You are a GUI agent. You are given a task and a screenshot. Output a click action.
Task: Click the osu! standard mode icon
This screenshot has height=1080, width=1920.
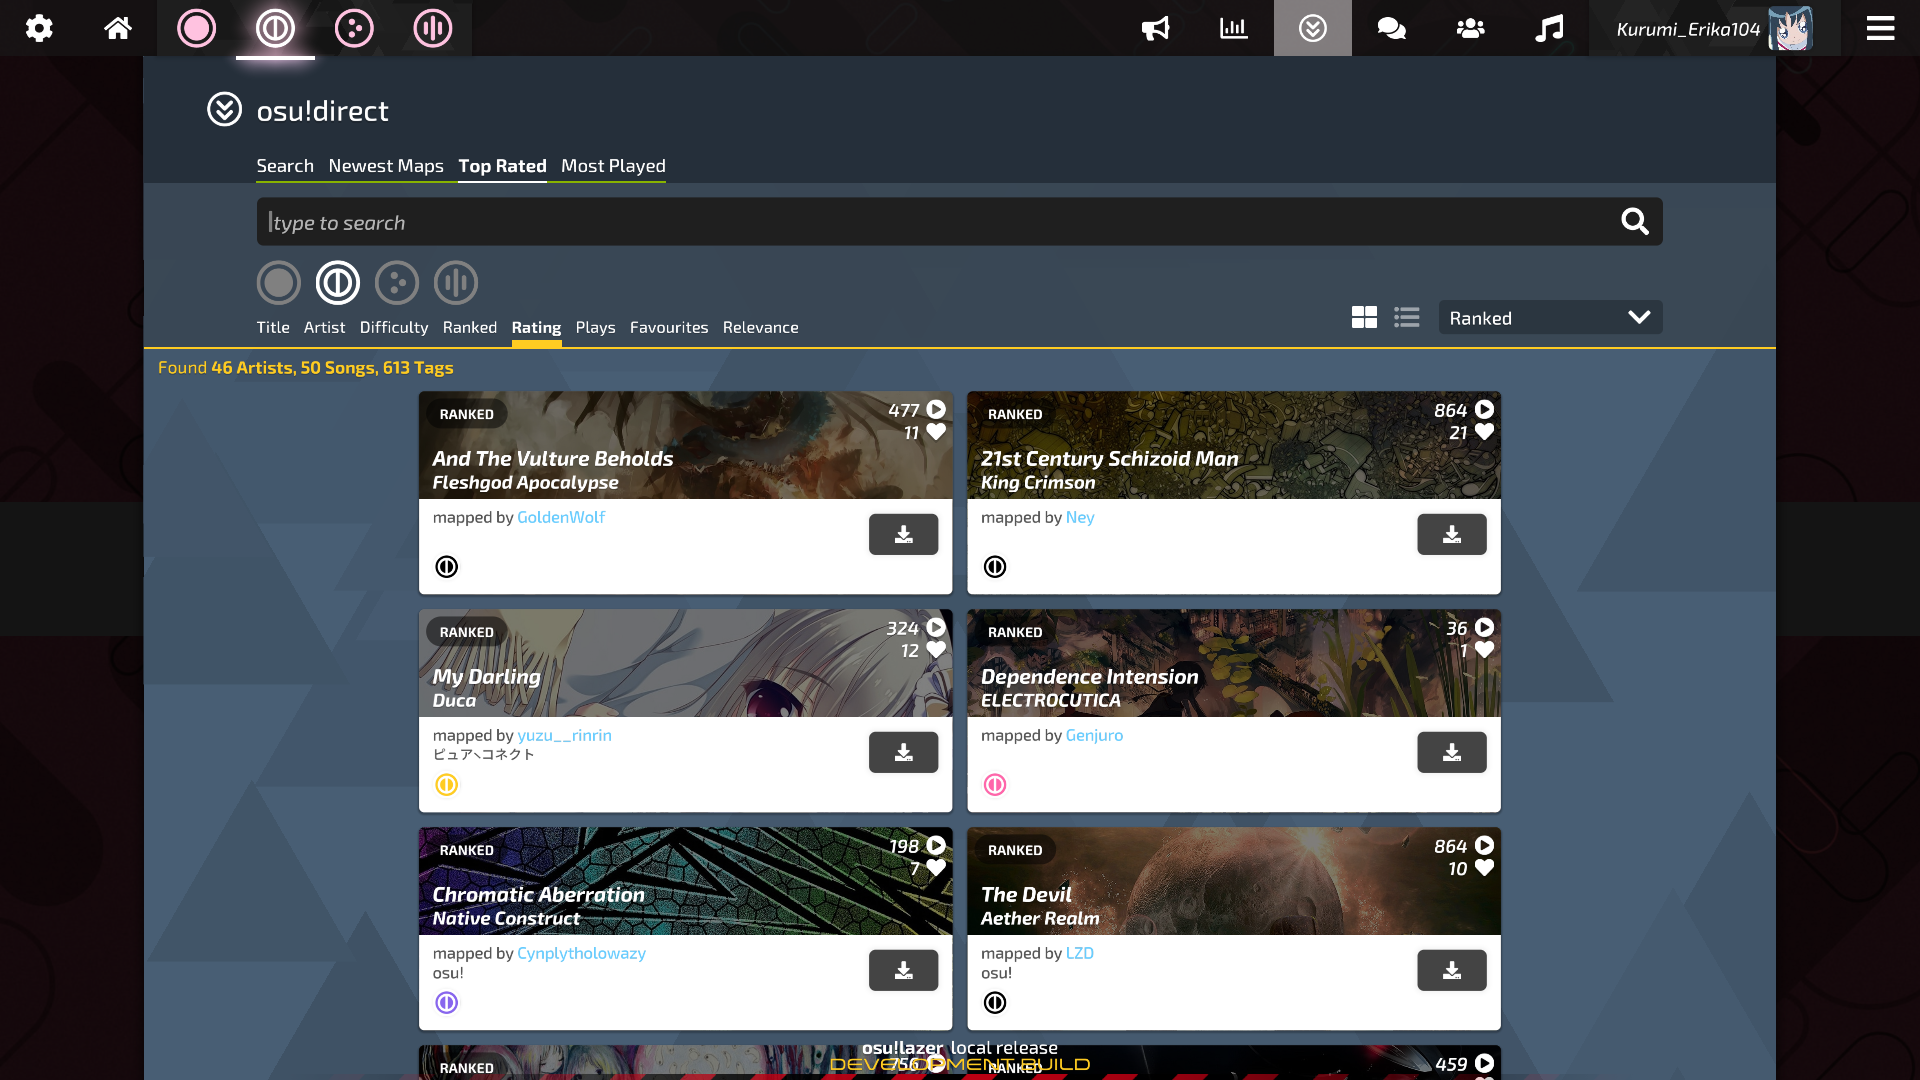[198, 28]
